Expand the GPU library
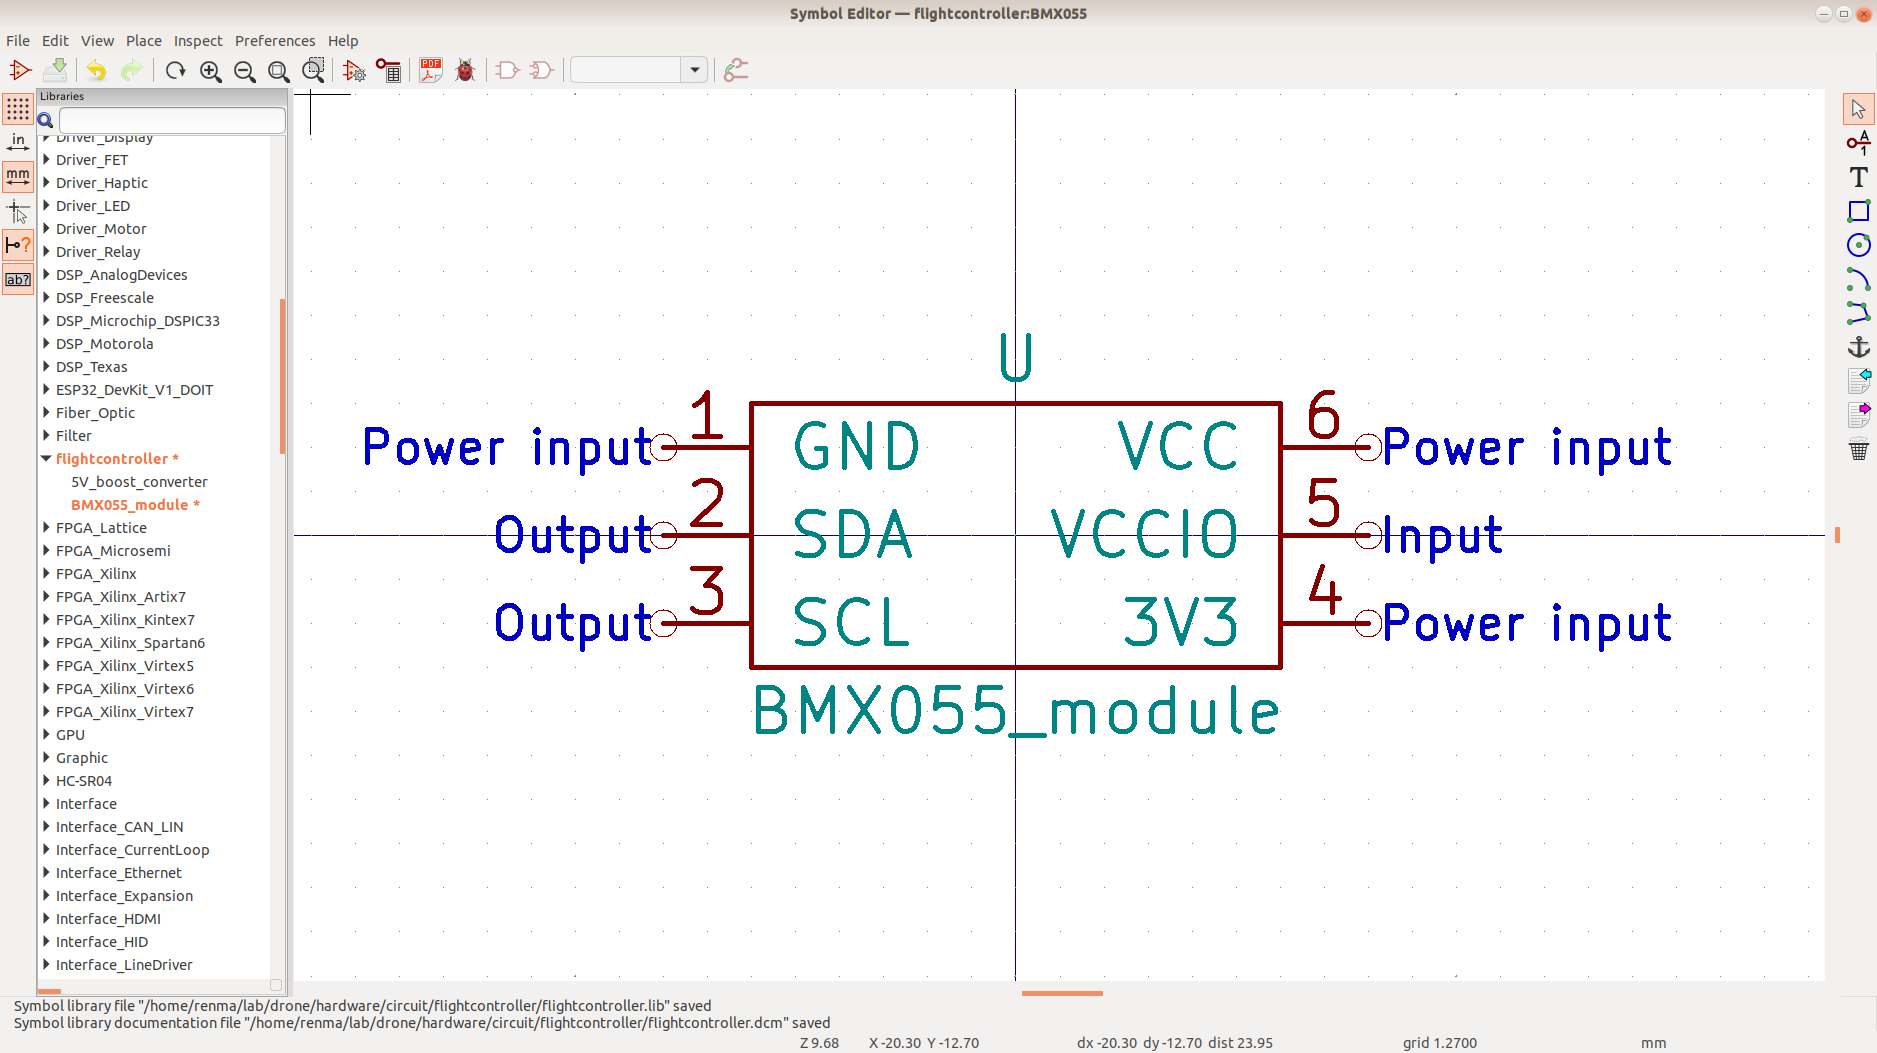 (x=46, y=735)
